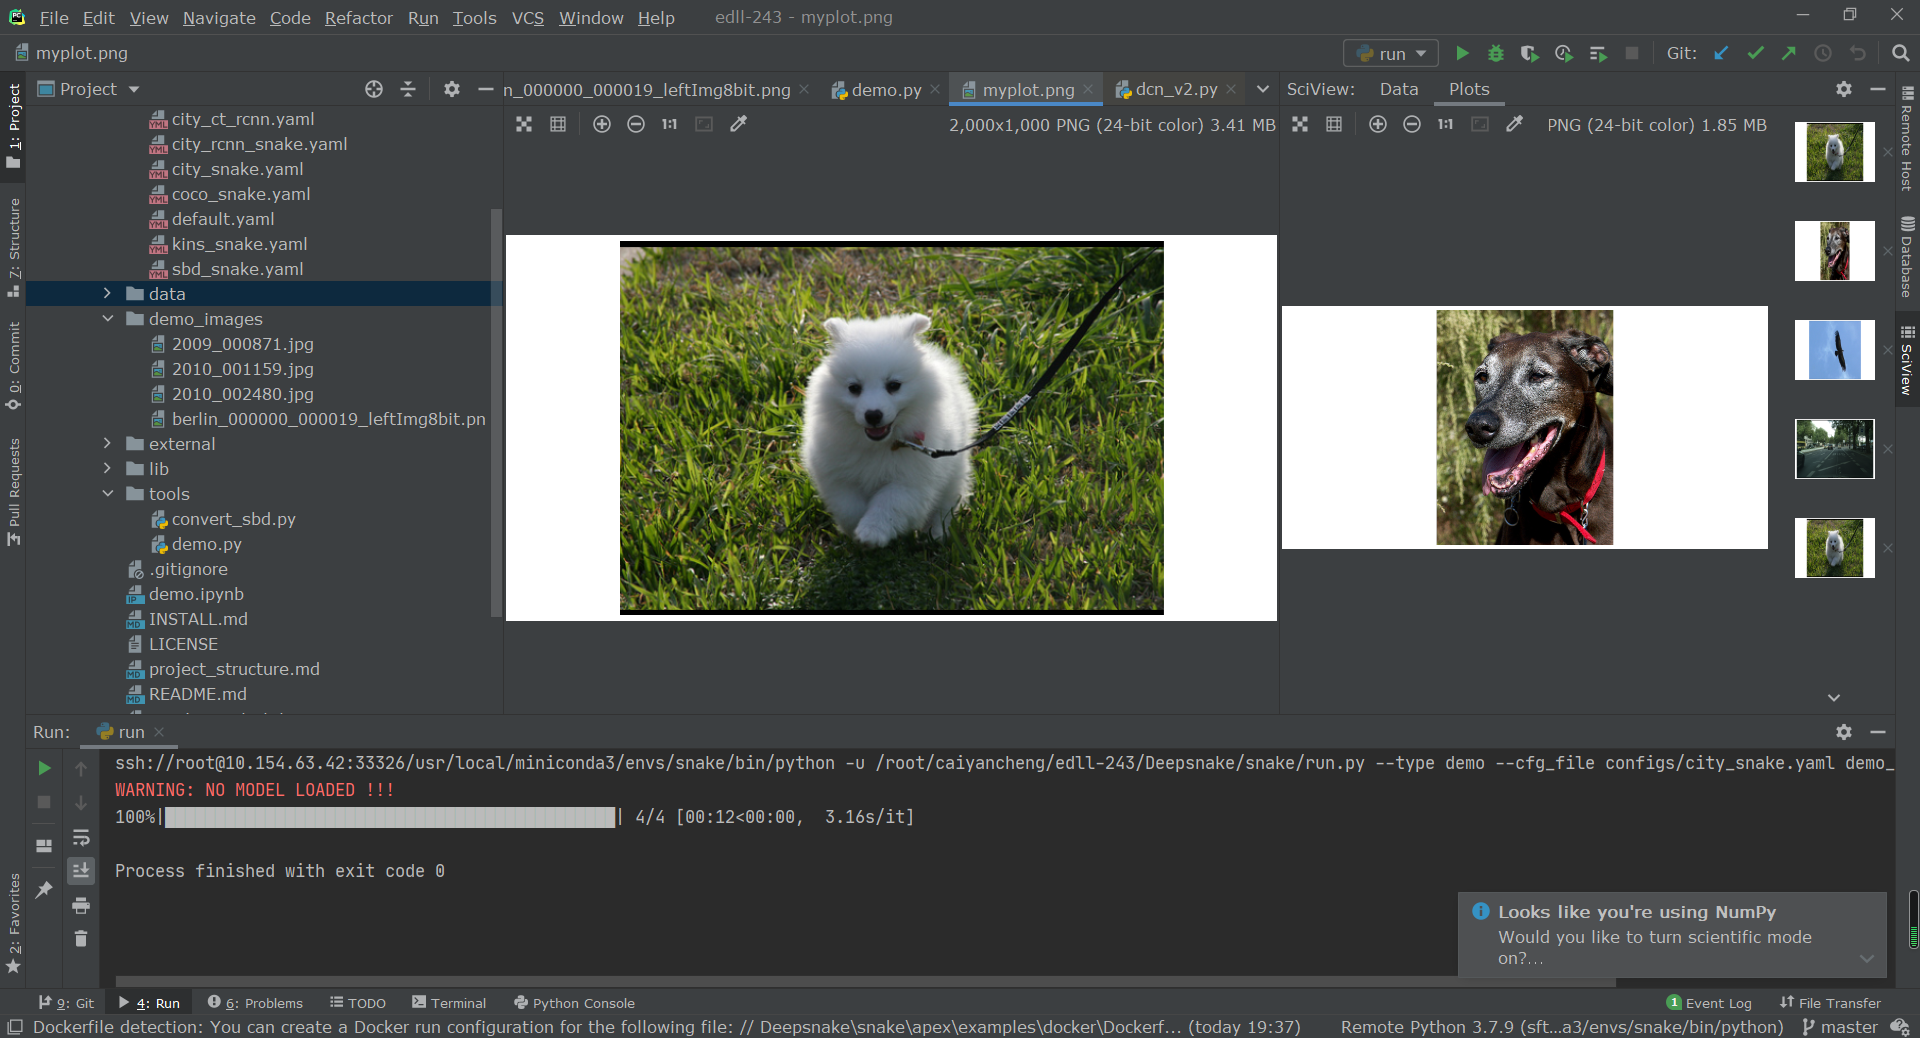Image resolution: width=1920 pixels, height=1038 pixels.
Task: Collapse the demo_images folder
Action: [108, 318]
